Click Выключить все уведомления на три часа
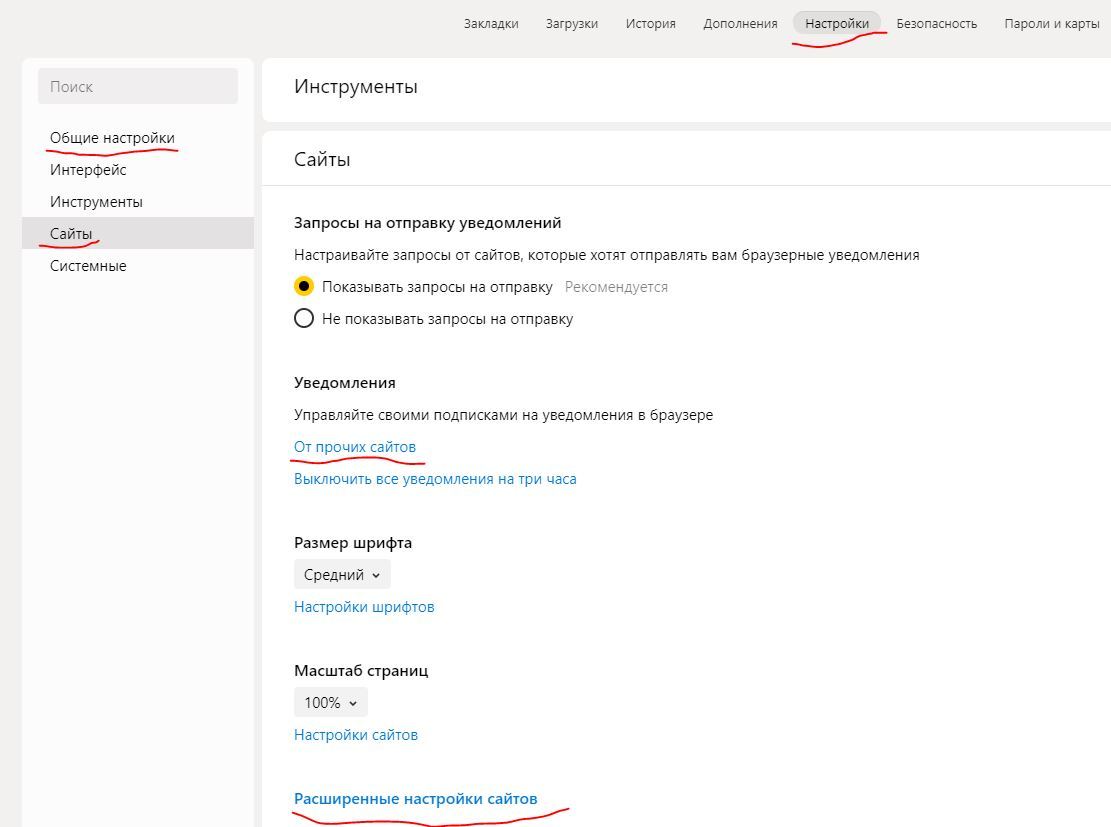This screenshot has width=1111, height=827. pos(435,479)
